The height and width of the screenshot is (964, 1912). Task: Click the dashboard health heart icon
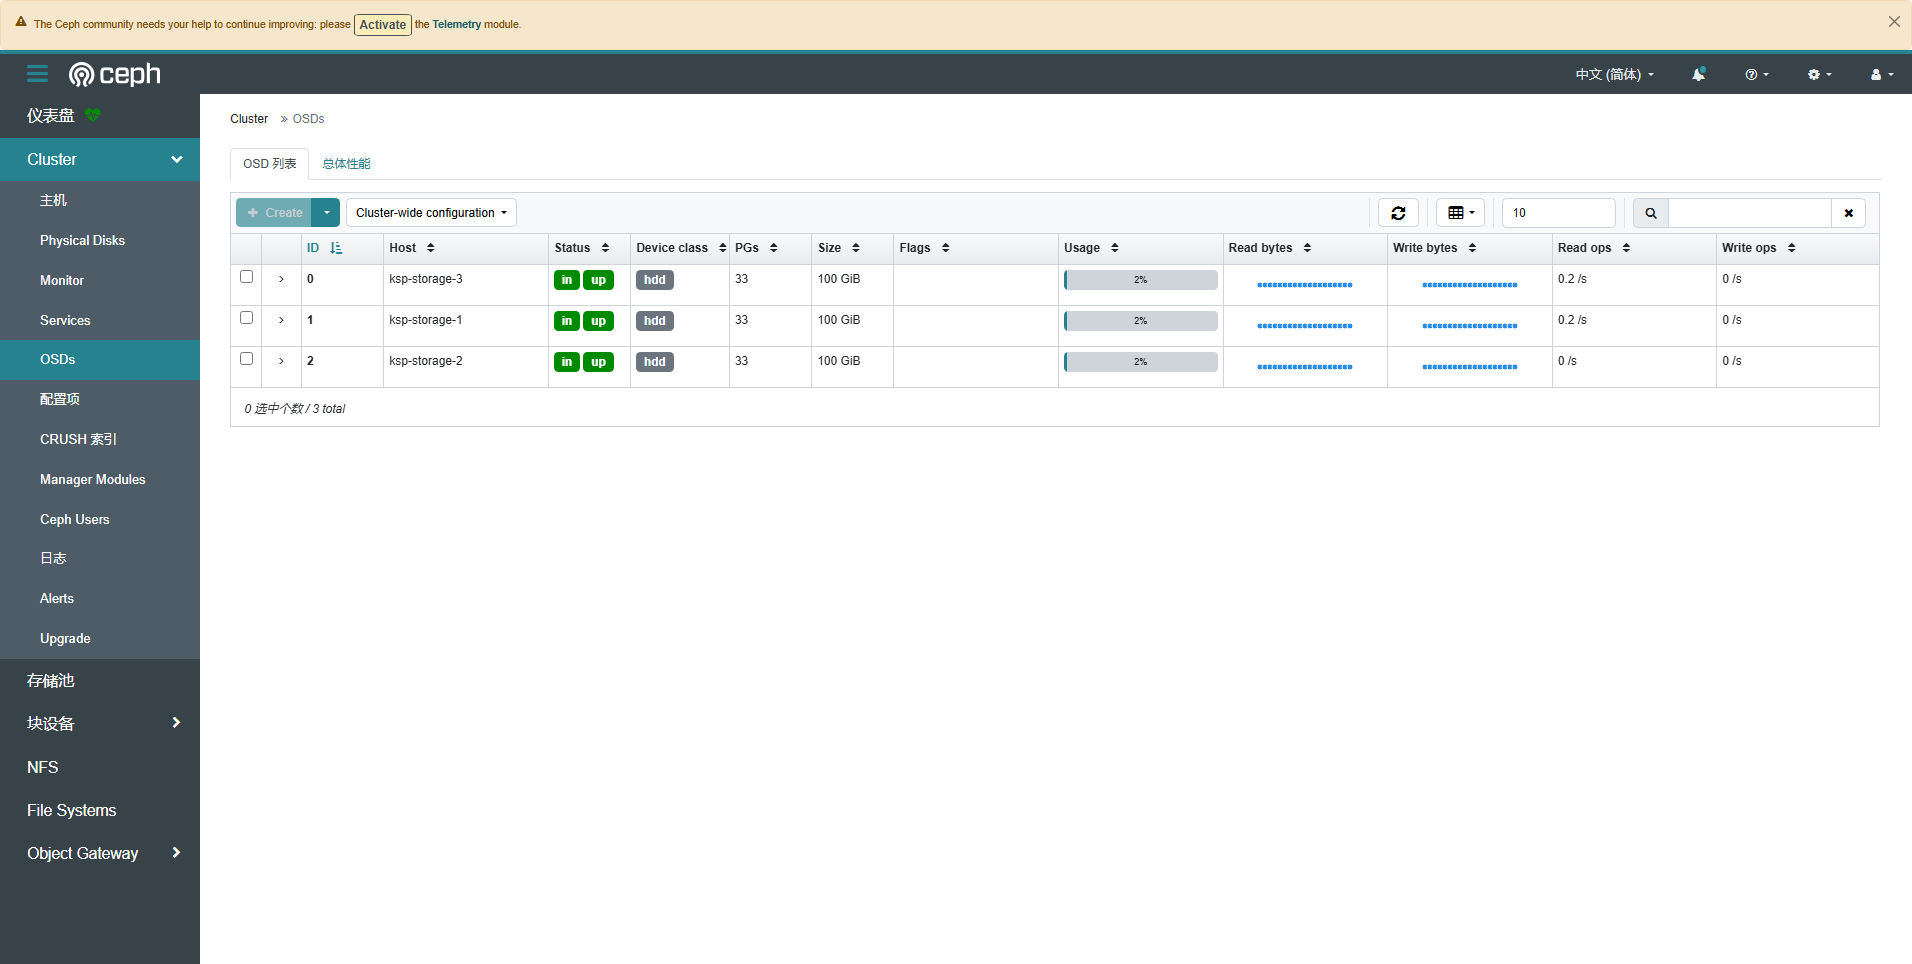(93, 115)
